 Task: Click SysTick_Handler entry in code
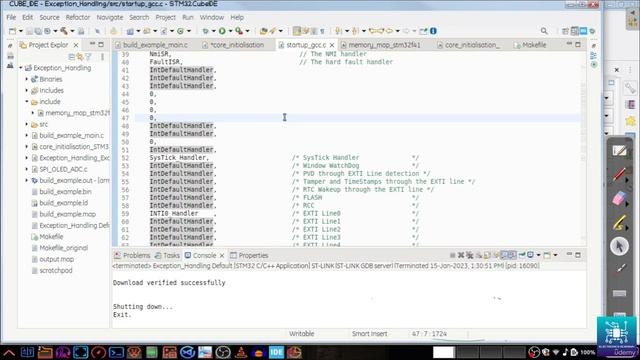click(x=179, y=158)
